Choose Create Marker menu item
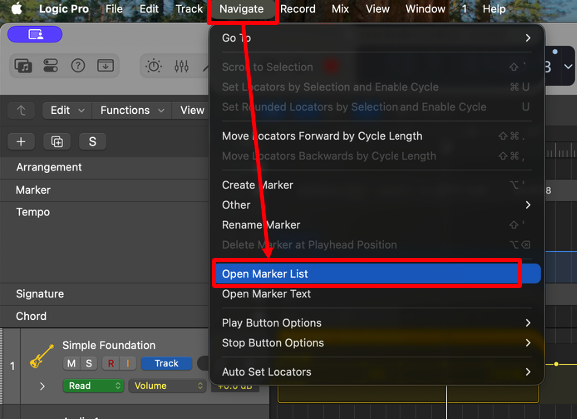Image resolution: width=577 pixels, height=419 pixels. click(376, 185)
